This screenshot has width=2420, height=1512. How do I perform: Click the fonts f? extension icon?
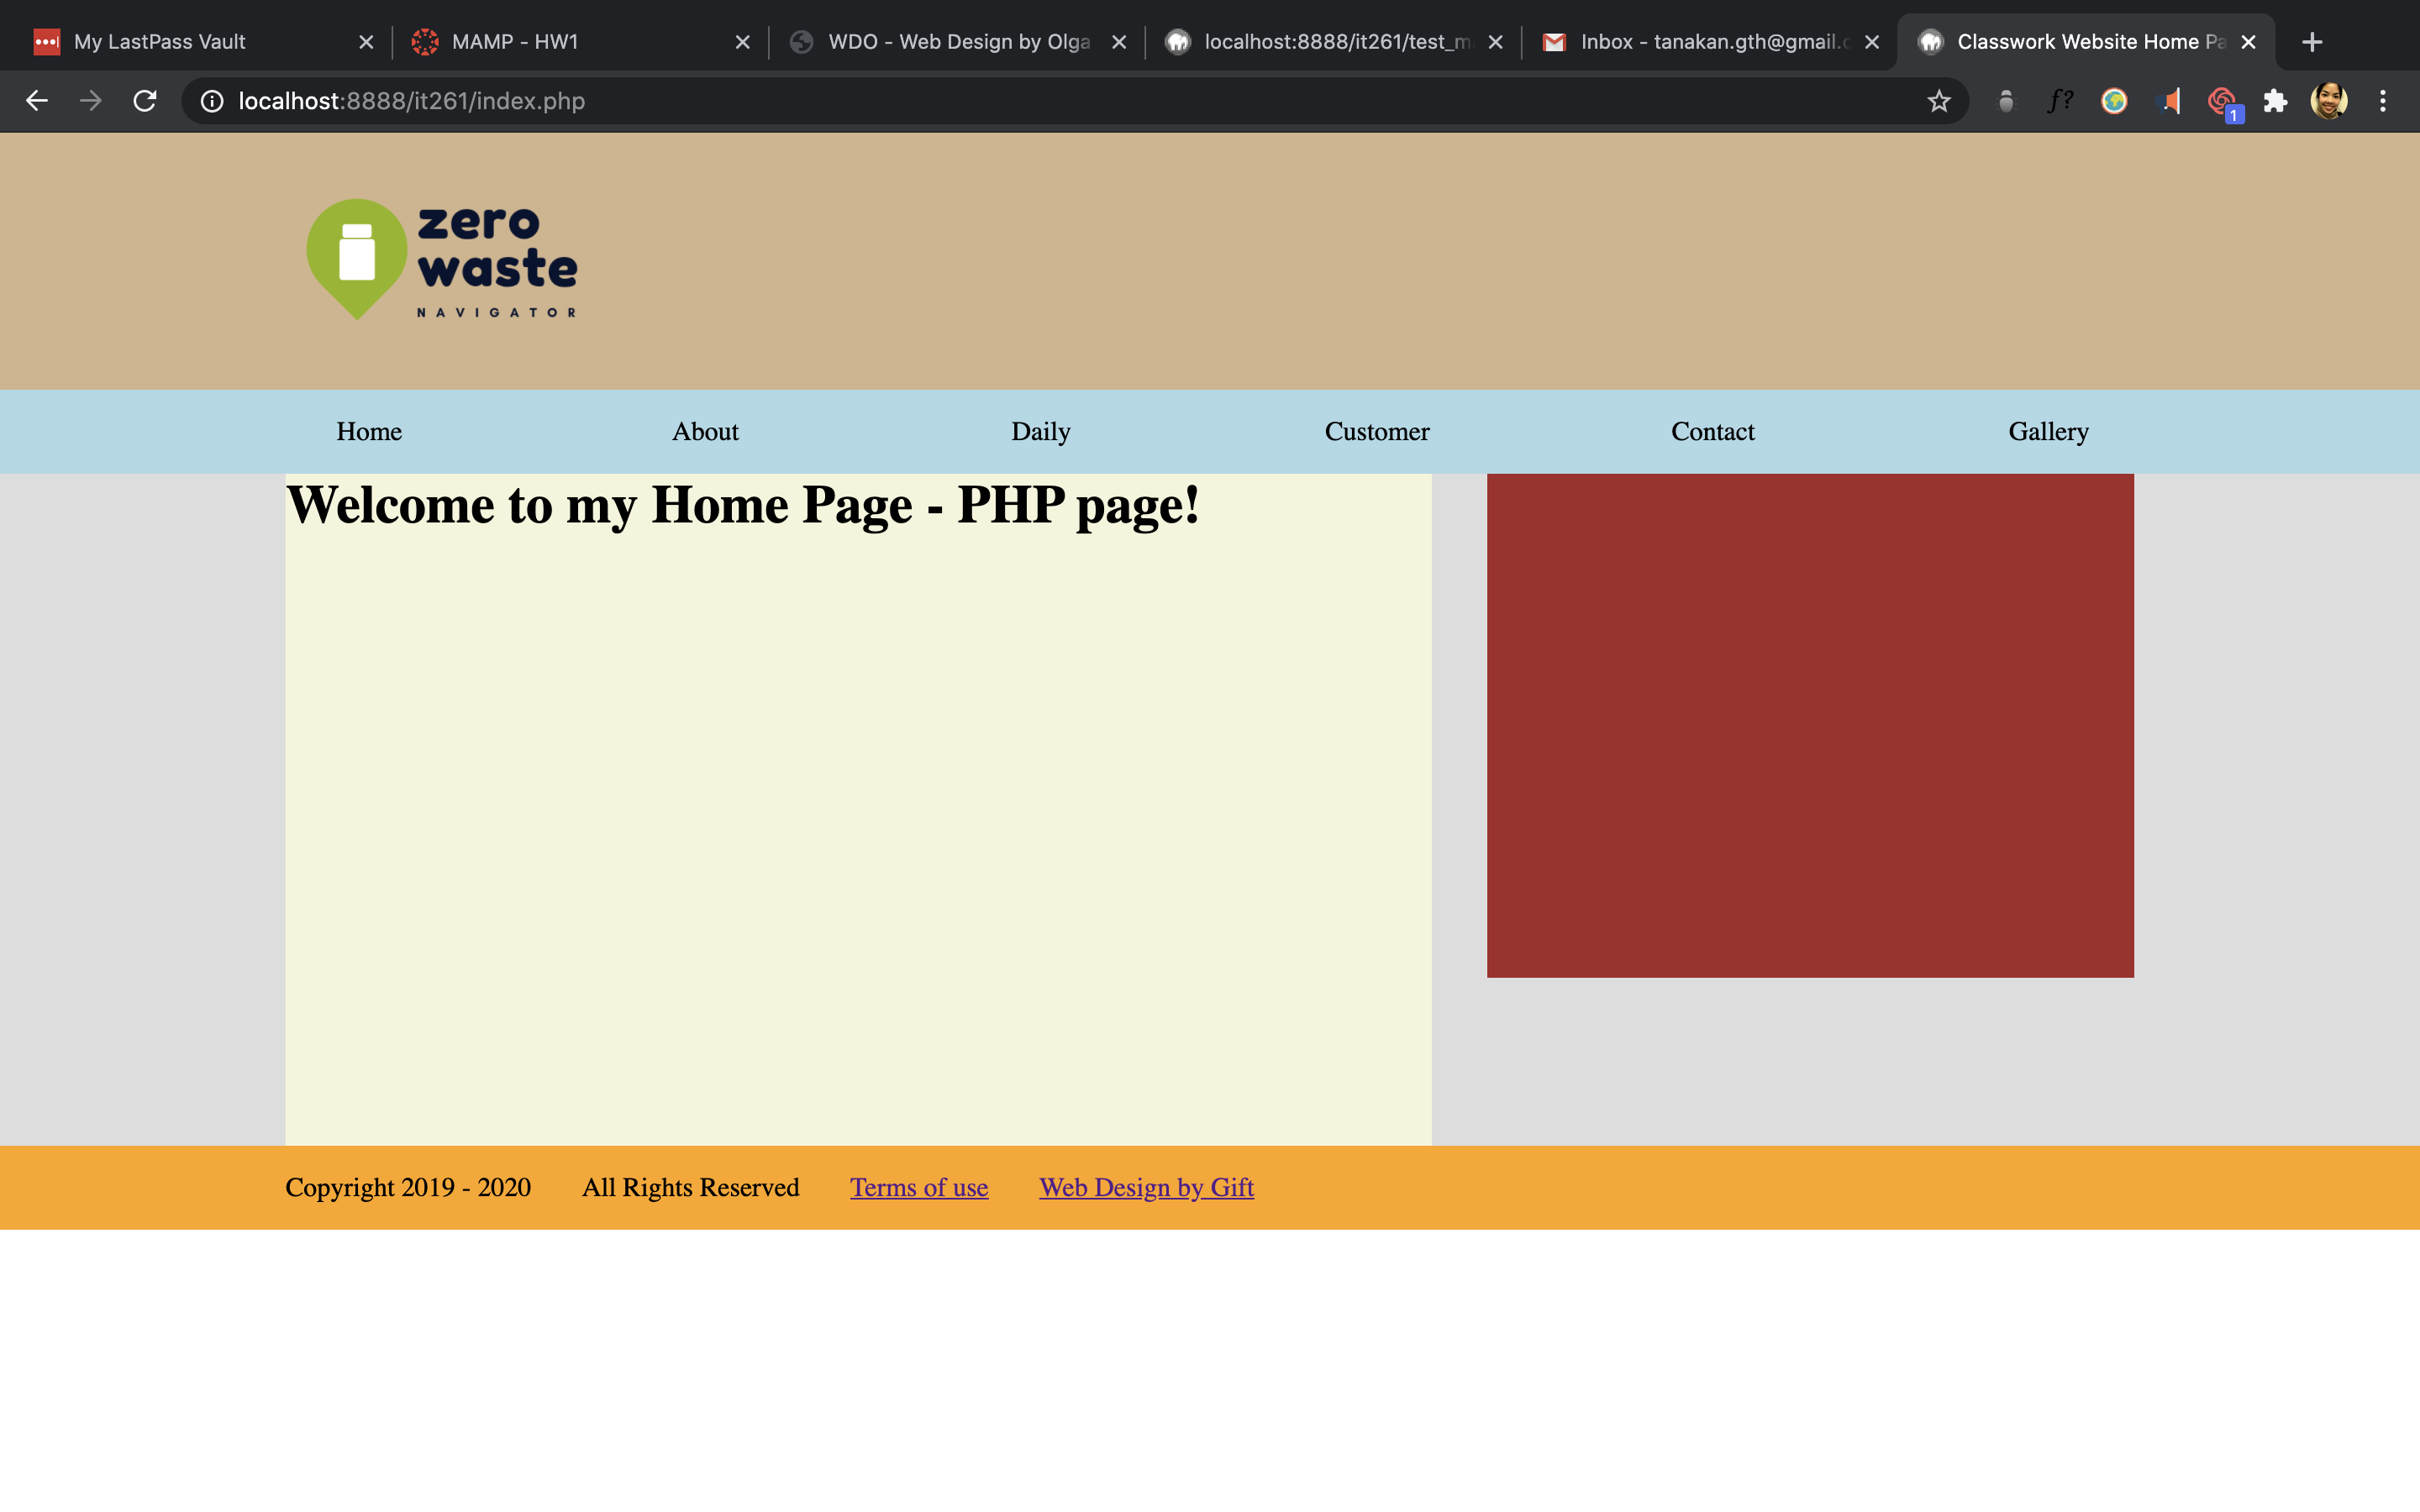coord(2059,101)
